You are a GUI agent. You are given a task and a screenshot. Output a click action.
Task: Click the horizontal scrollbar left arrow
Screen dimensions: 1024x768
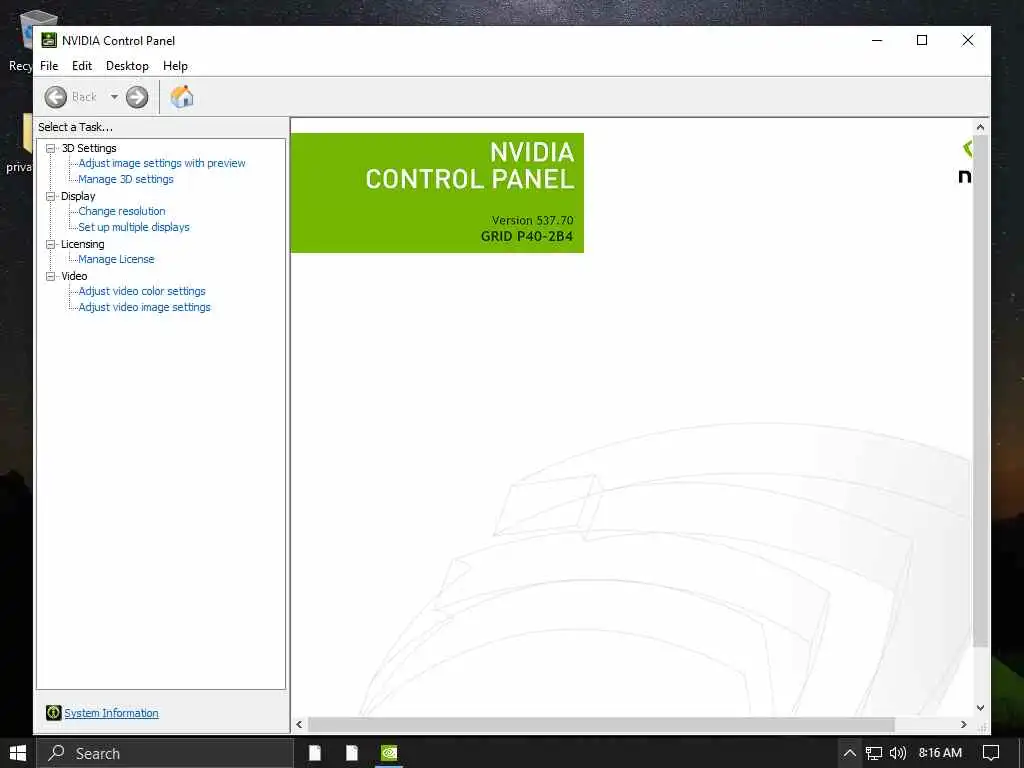click(x=299, y=724)
